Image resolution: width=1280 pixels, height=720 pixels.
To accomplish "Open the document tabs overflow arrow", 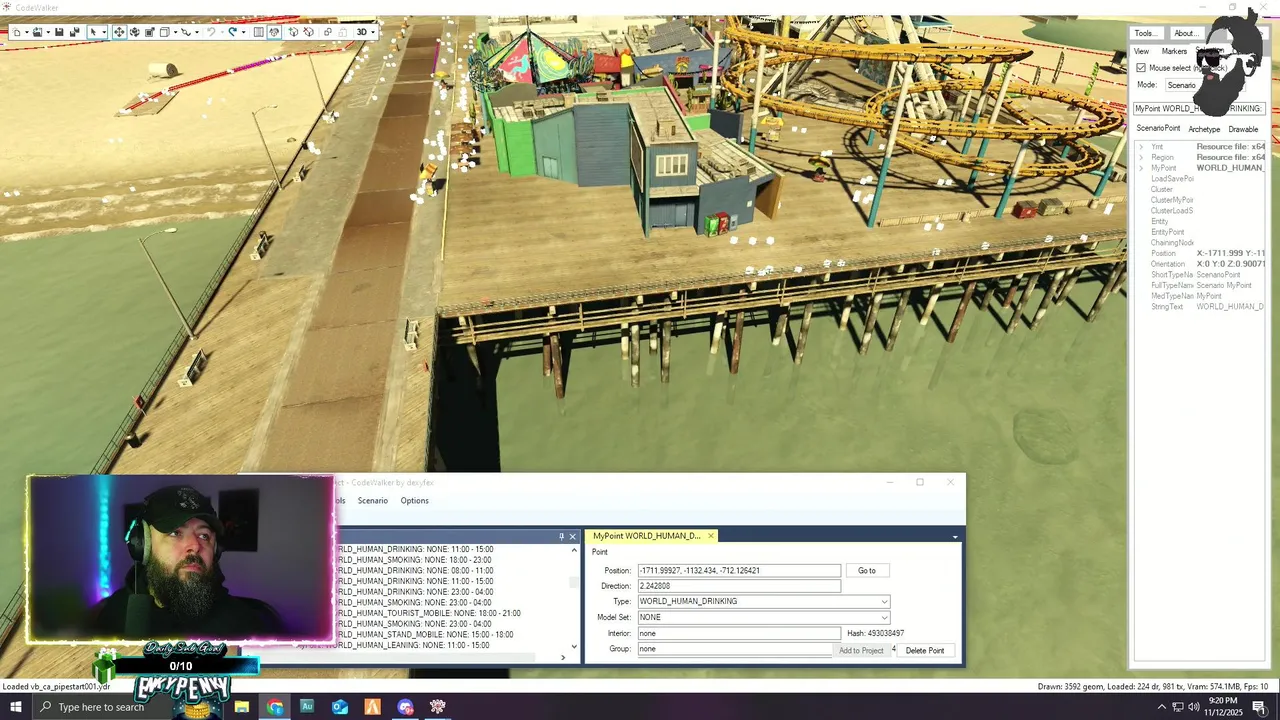I will 955,537.
